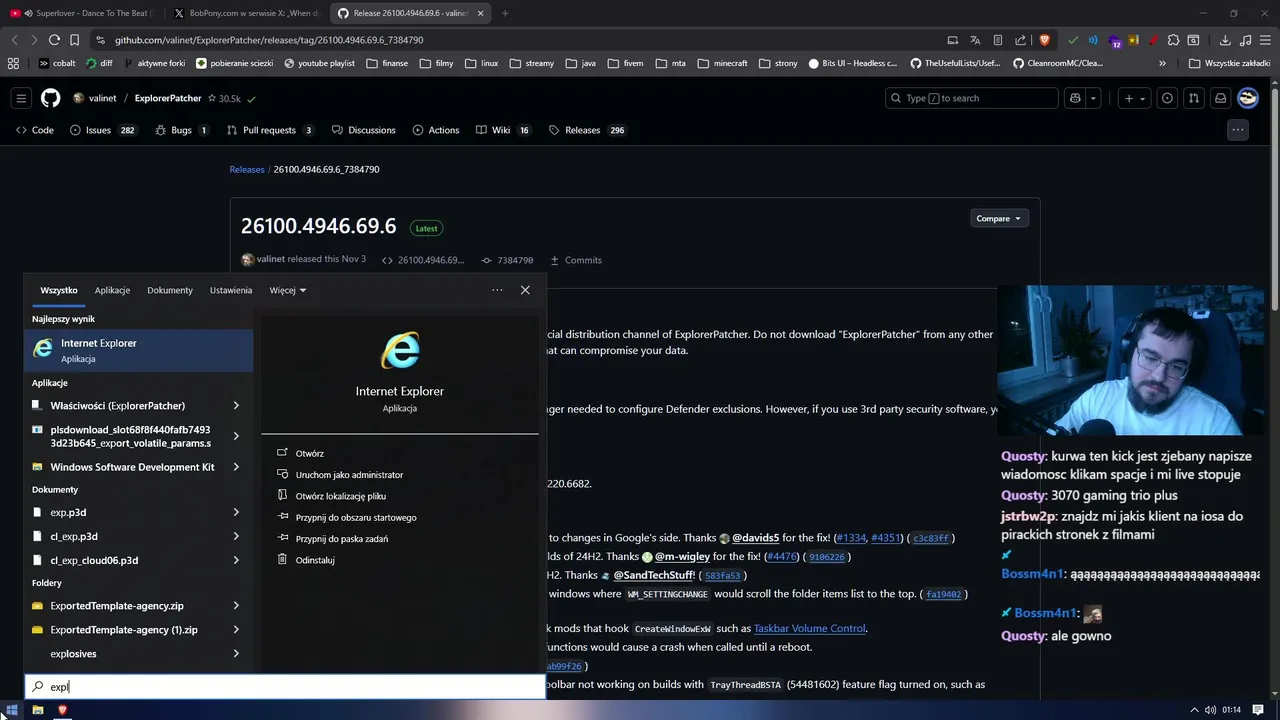Screen dimensions: 1280x720
Task: Open reader mode icon in address bar
Action: pyautogui.click(x=998, y=40)
